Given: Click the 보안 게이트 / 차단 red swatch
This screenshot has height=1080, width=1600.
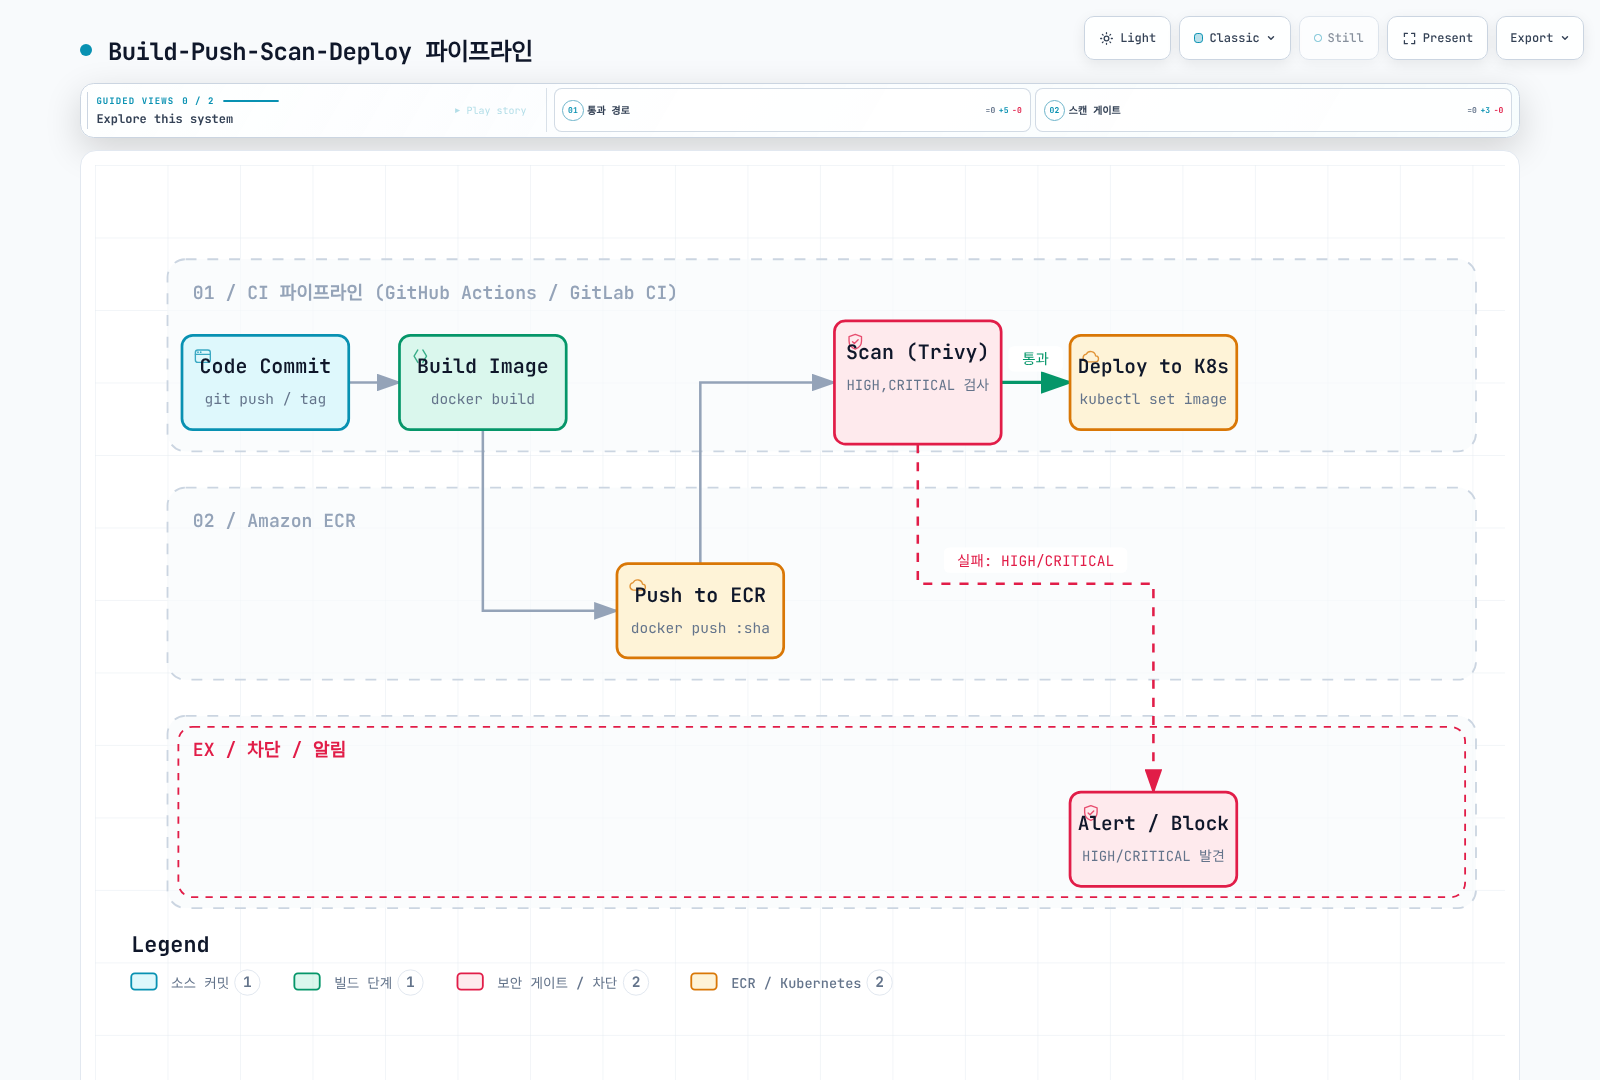Looking at the screenshot, I should 470,982.
